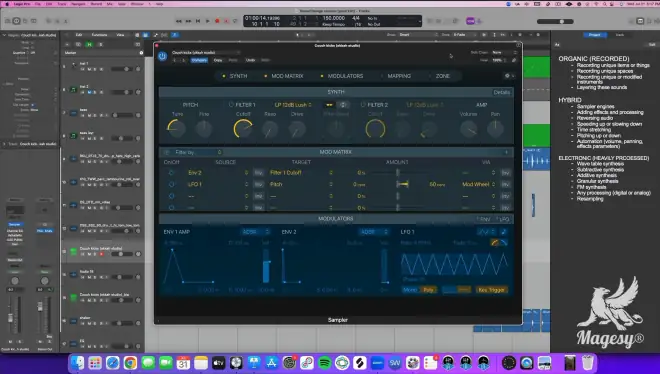Click the Undo button in Sampler header
660x374 pixels.
[250, 60]
